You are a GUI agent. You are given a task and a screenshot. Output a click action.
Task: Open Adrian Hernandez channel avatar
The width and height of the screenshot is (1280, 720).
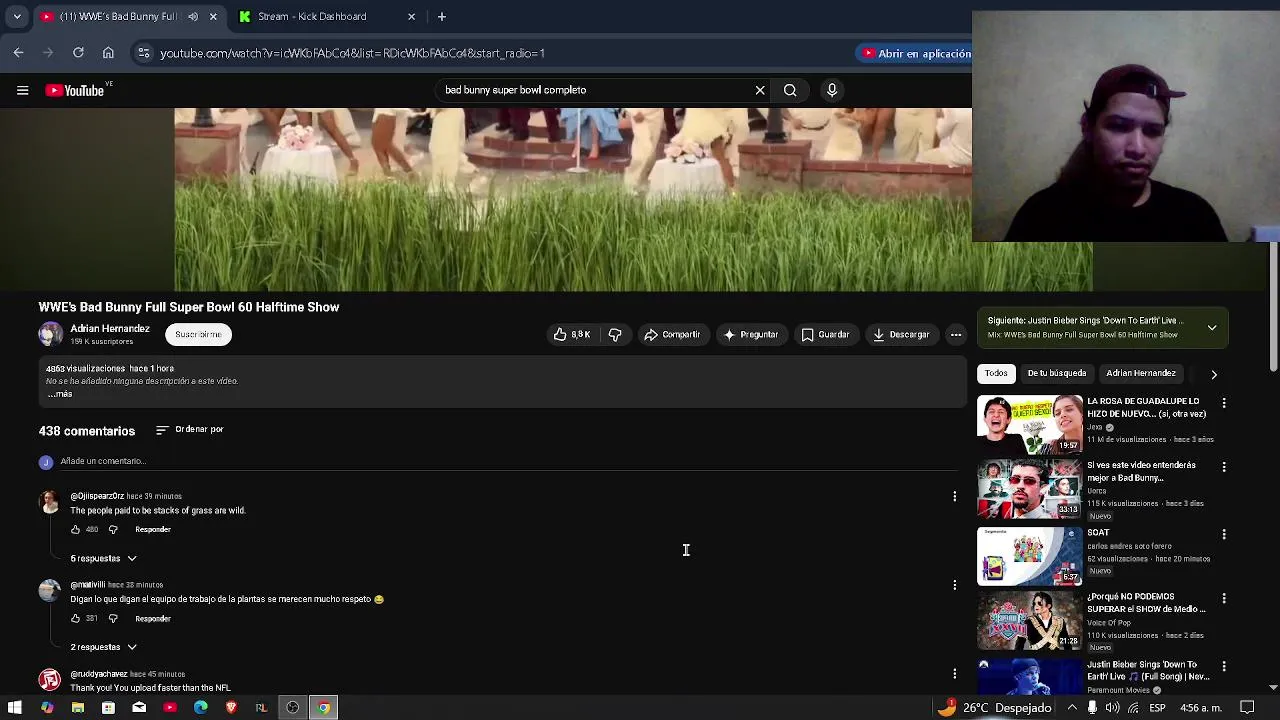tap(50, 334)
